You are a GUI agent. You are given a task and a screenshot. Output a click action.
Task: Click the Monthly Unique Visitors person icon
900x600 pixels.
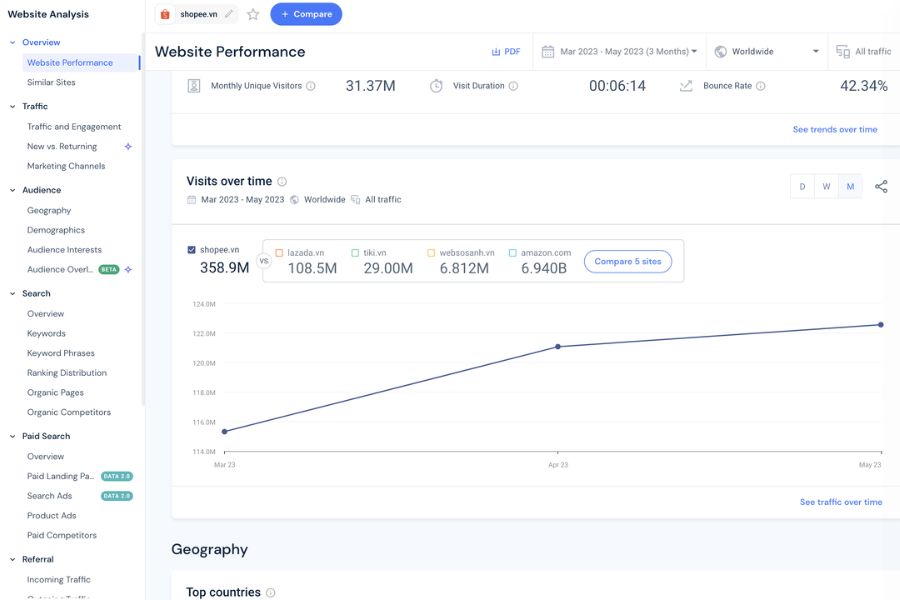pyautogui.click(x=194, y=86)
